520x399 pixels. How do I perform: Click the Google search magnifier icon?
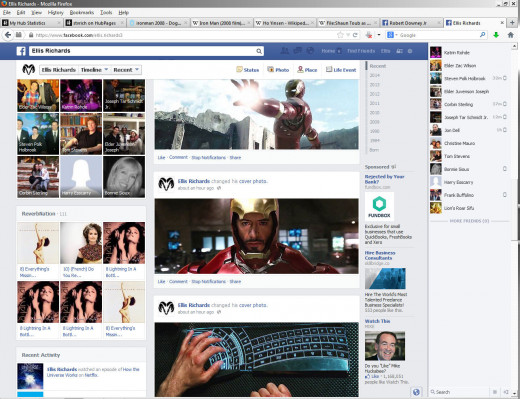pyautogui.click(x=482, y=35)
